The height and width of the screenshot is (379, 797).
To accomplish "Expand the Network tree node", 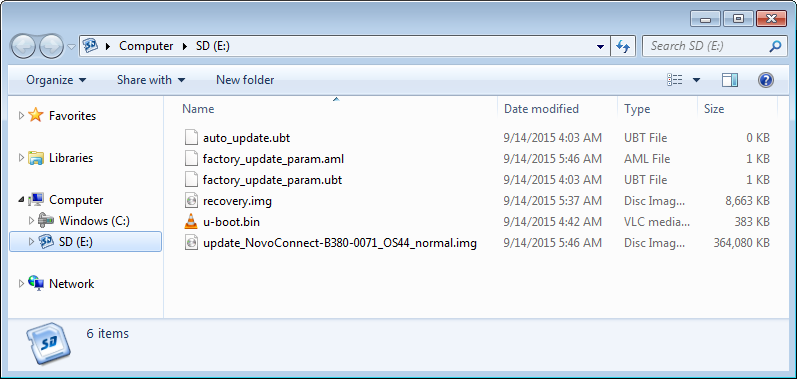I will pos(21,284).
